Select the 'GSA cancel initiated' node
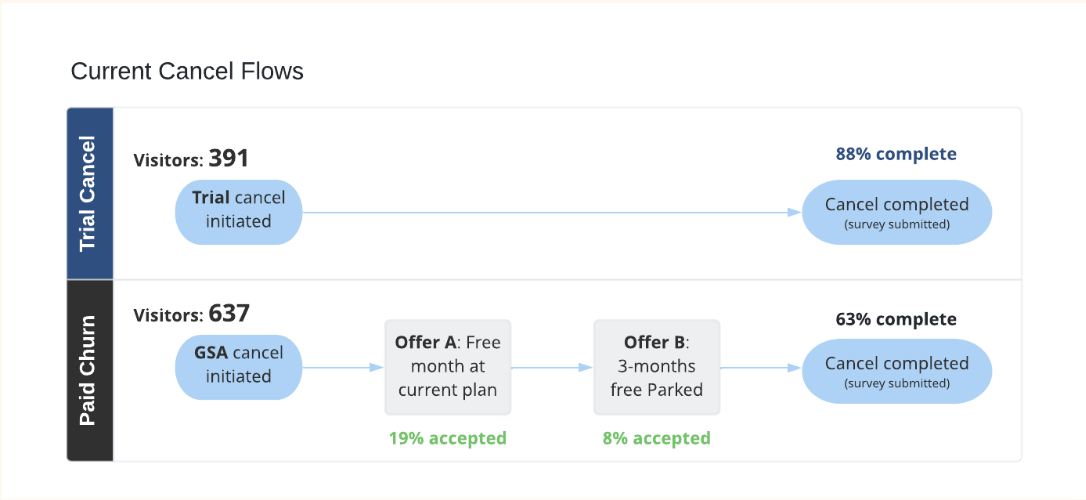This screenshot has height=500, width=1086. (238, 365)
